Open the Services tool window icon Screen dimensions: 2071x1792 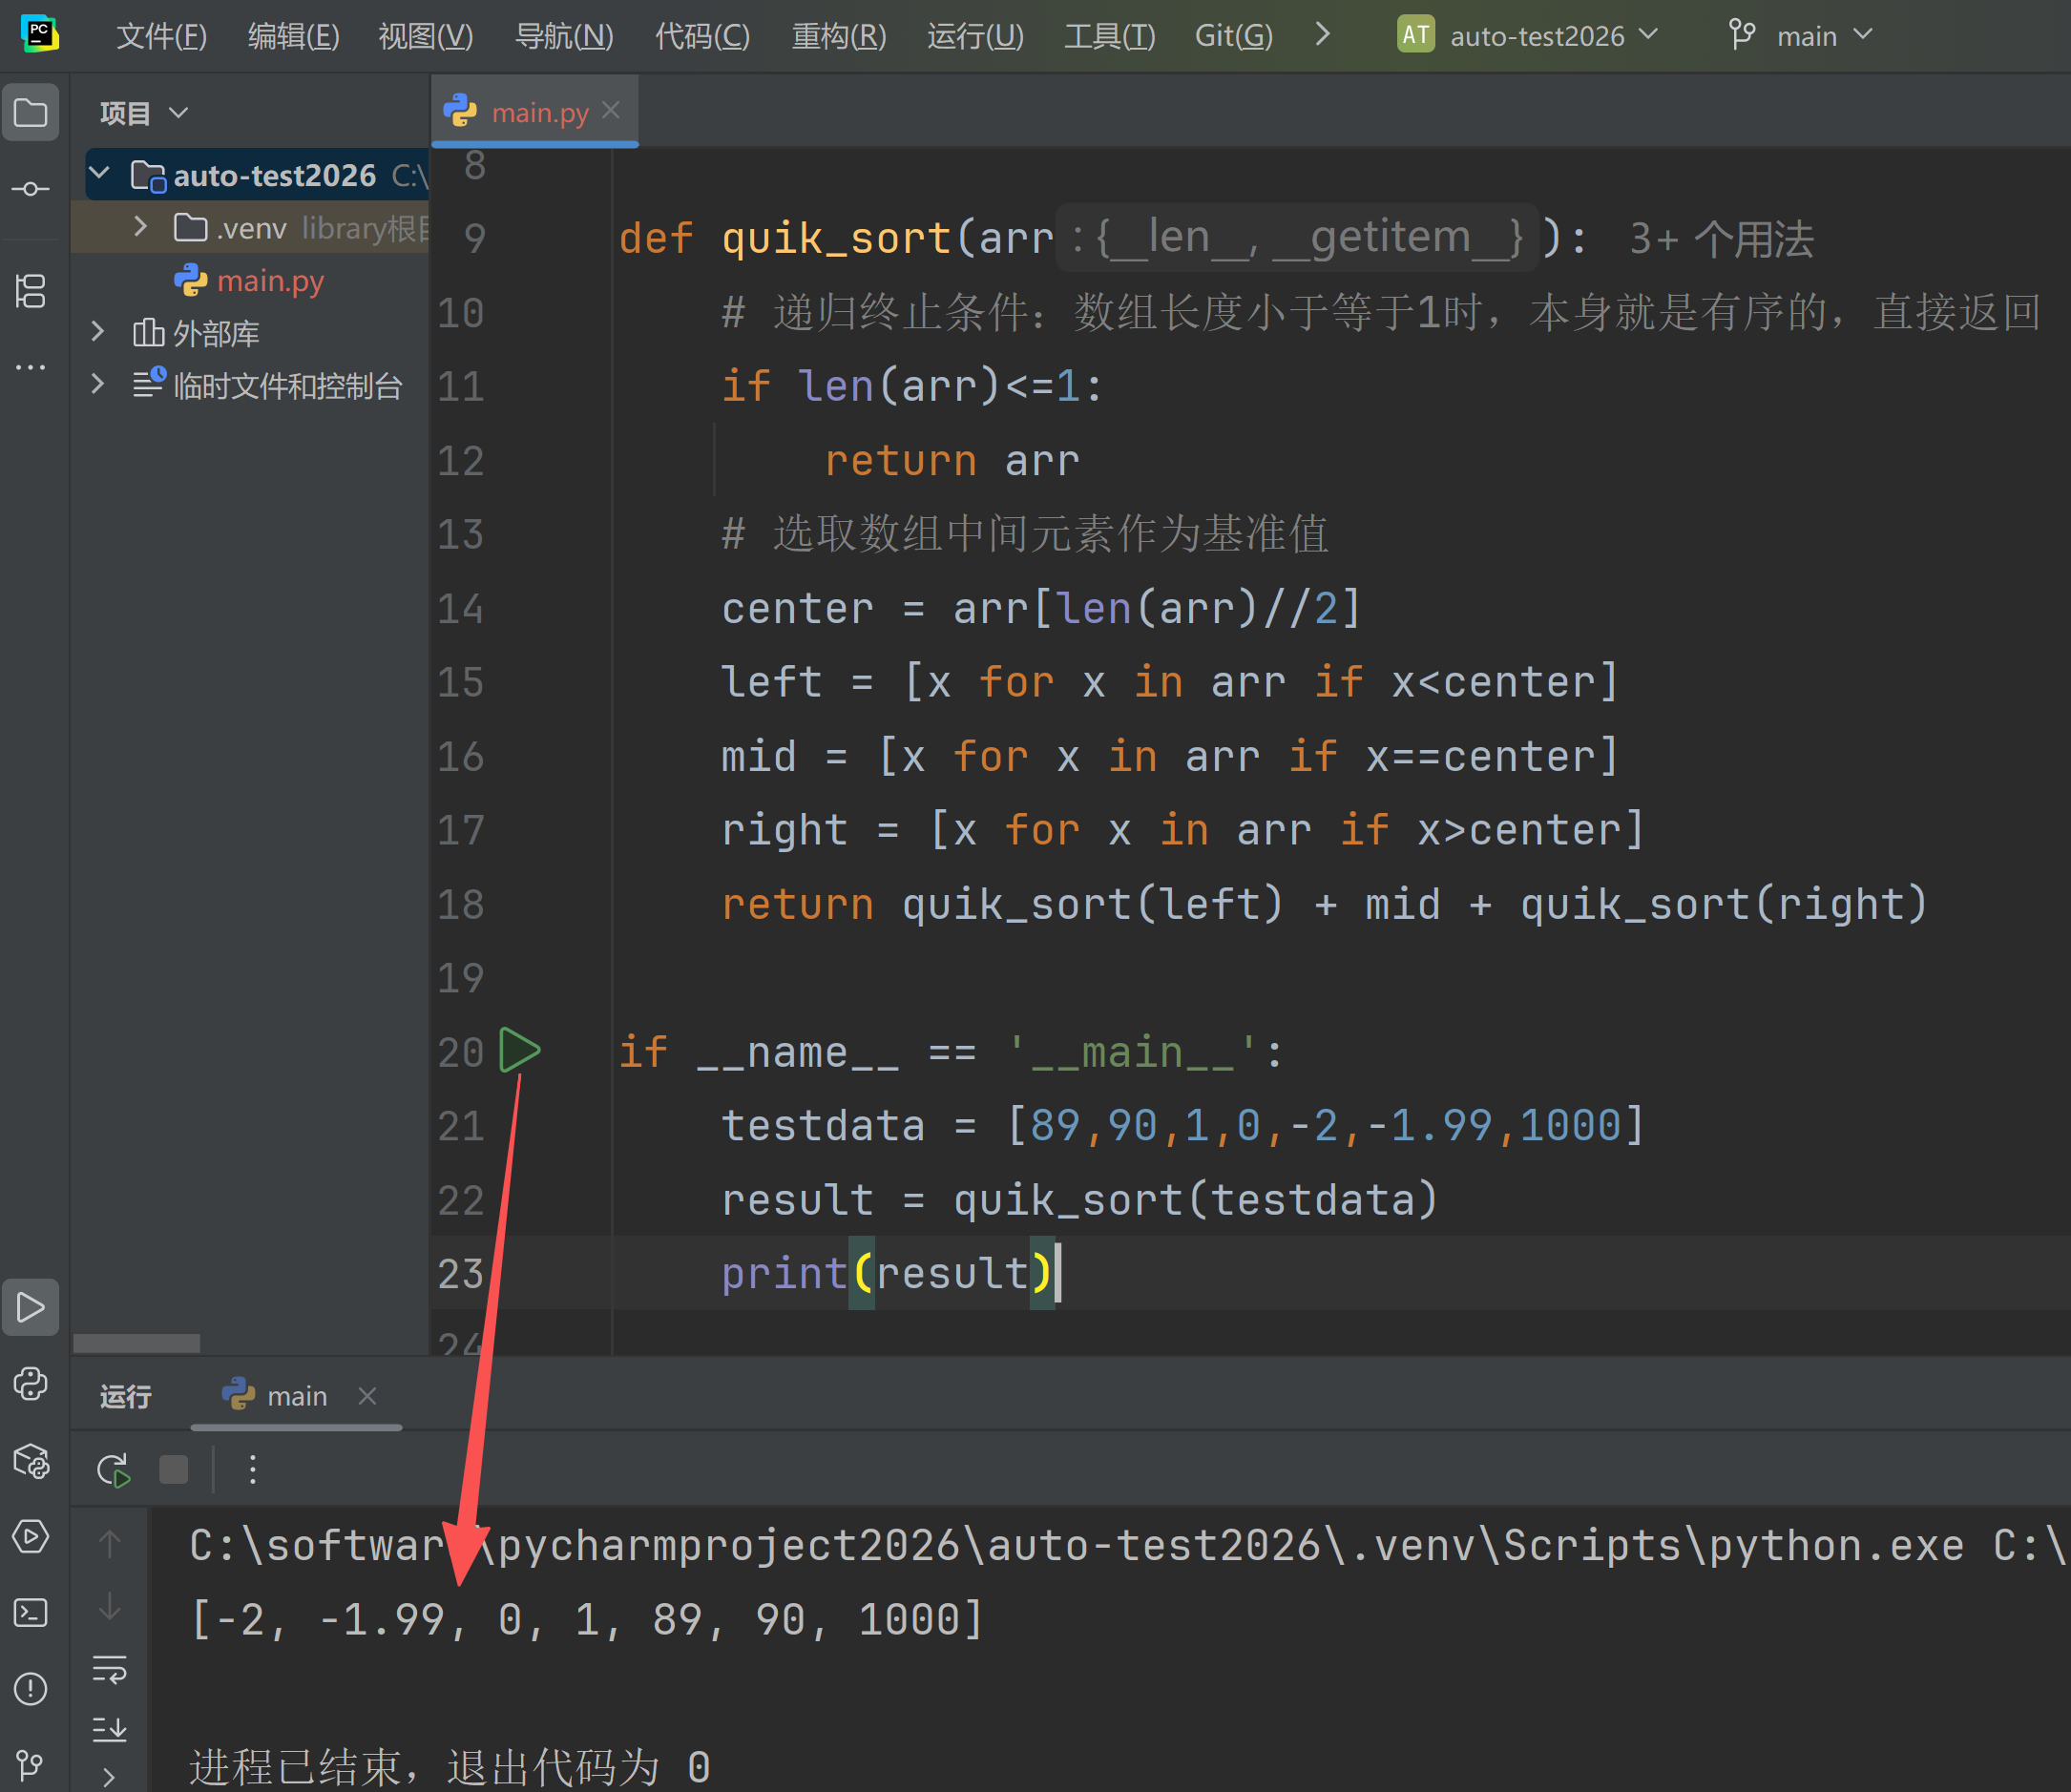pos(30,1536)
